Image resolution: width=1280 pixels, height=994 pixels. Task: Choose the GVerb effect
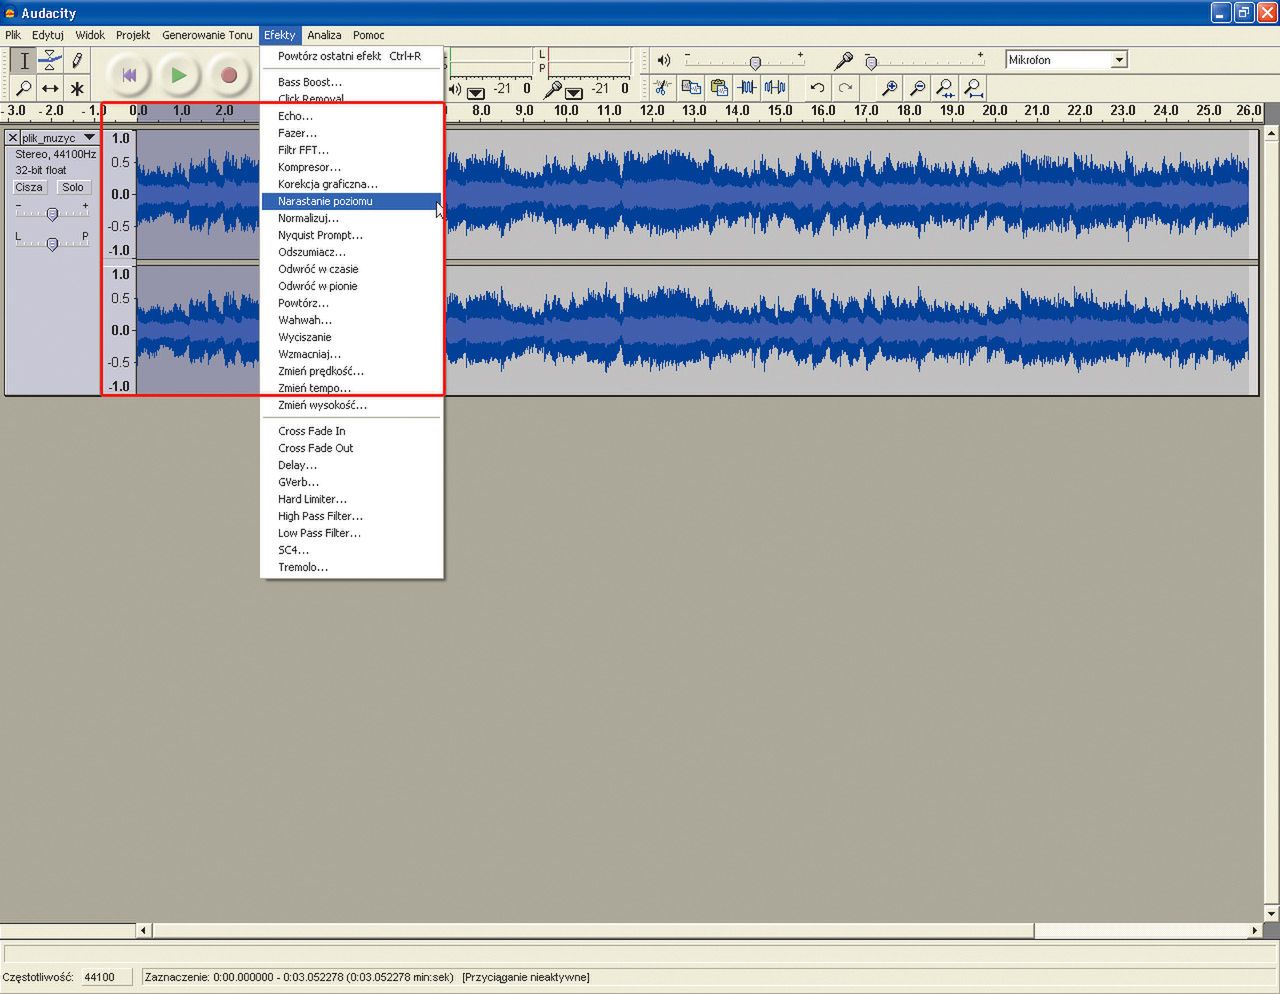351,482
